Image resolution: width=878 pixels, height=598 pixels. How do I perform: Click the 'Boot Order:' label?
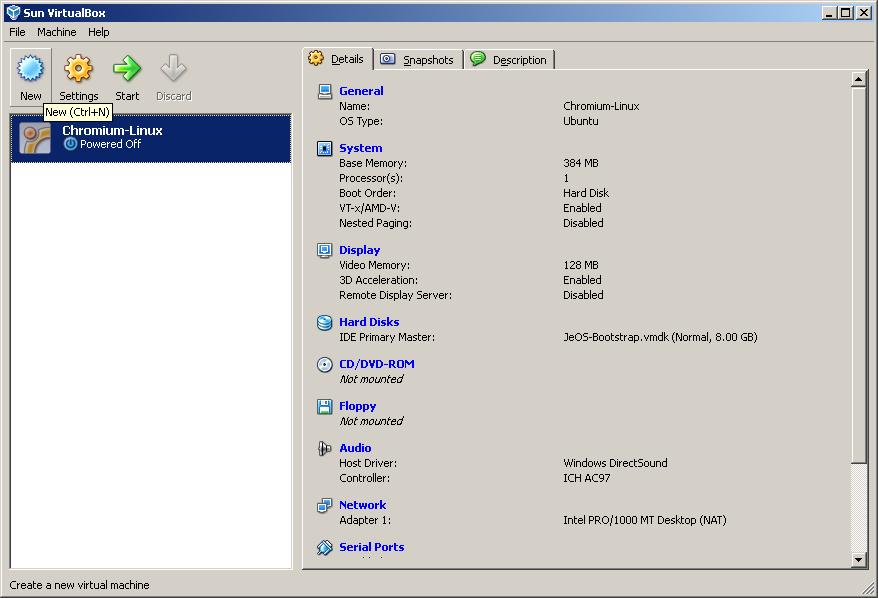pos(367,193)
